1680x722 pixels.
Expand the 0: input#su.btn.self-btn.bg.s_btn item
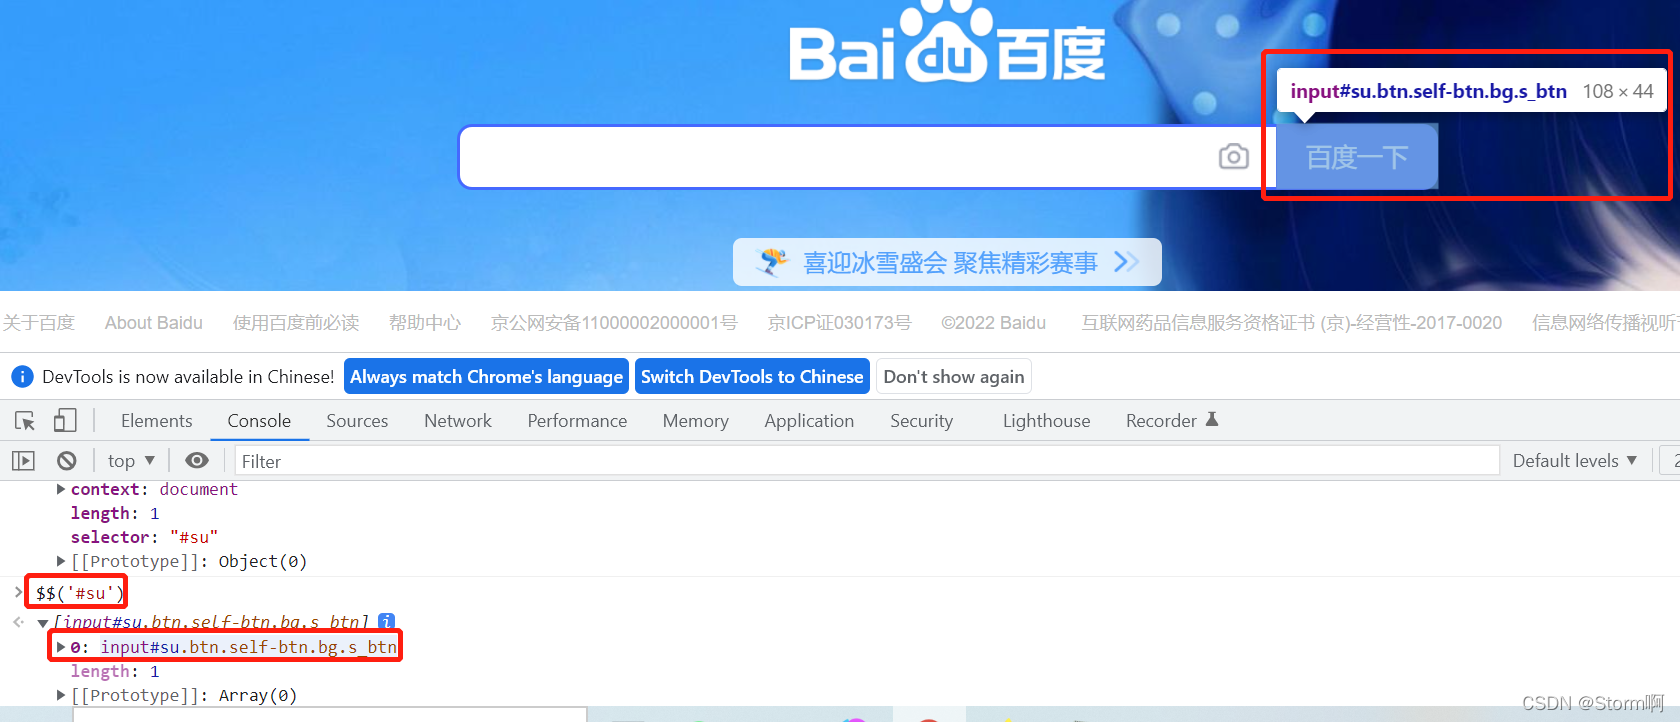pyautogui.click(x=61, y=647)
